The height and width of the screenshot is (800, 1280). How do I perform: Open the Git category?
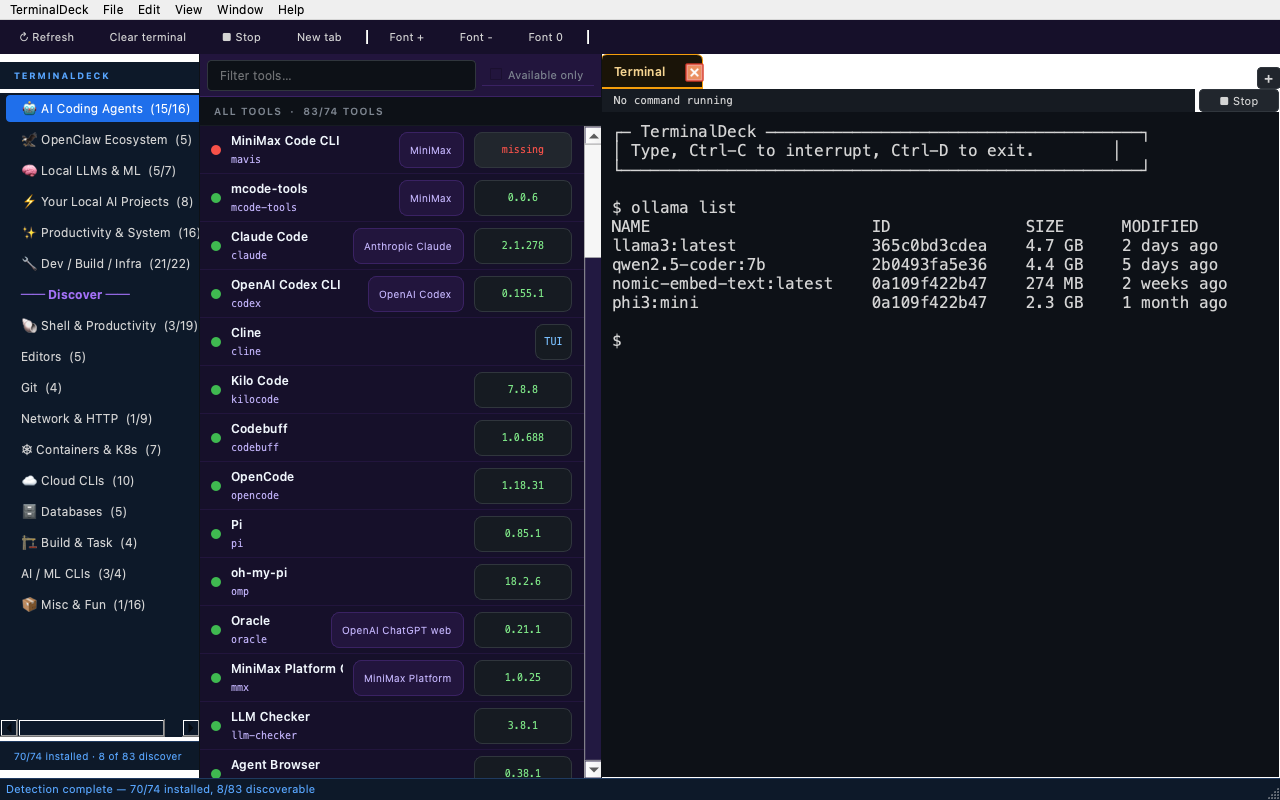point(100,387)
